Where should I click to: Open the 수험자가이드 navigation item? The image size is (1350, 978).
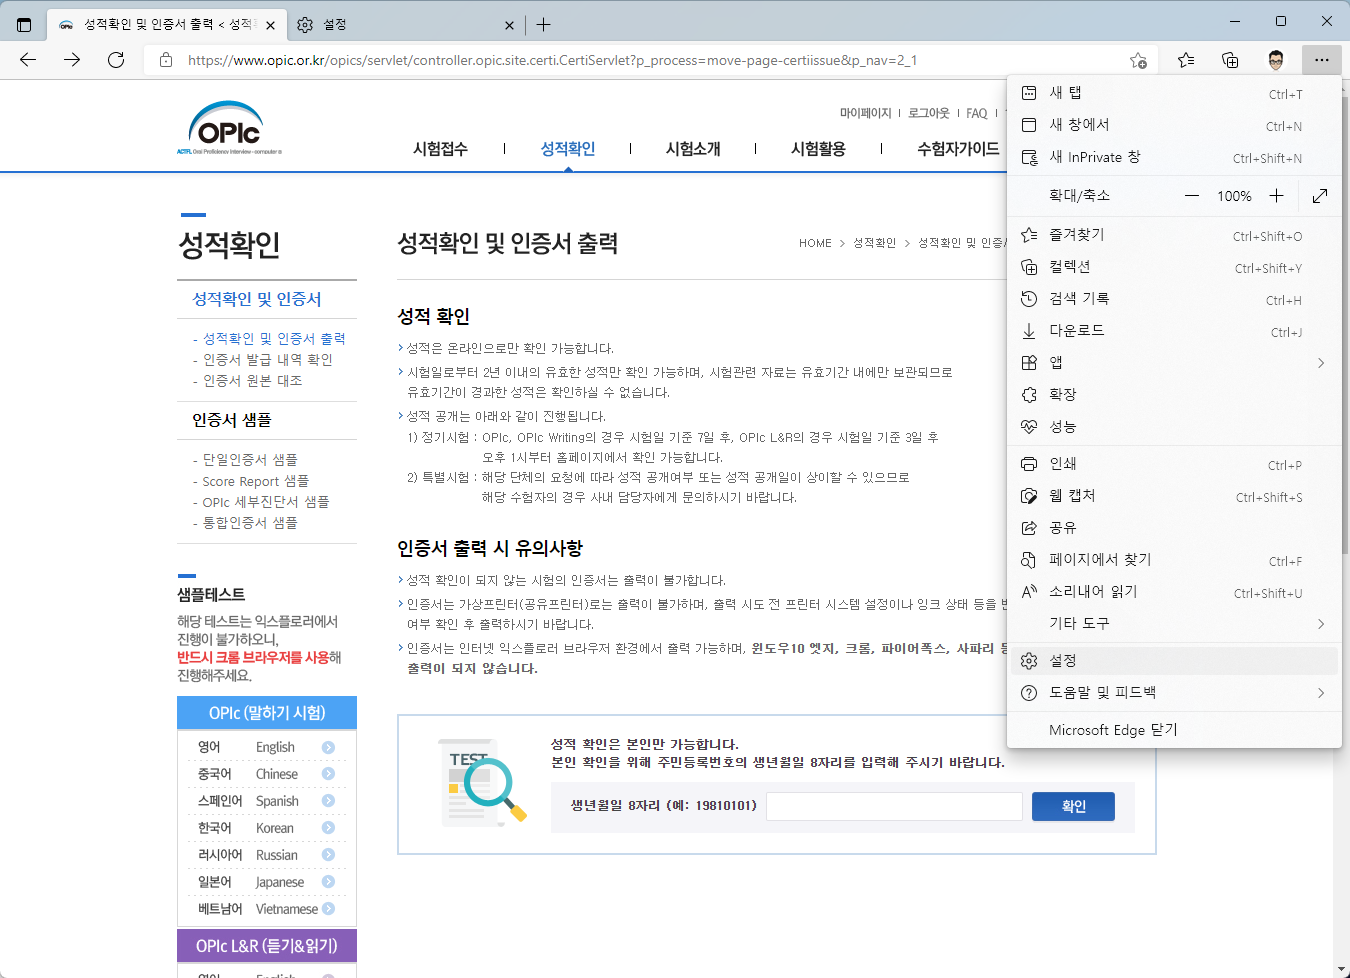click(958, 149)
